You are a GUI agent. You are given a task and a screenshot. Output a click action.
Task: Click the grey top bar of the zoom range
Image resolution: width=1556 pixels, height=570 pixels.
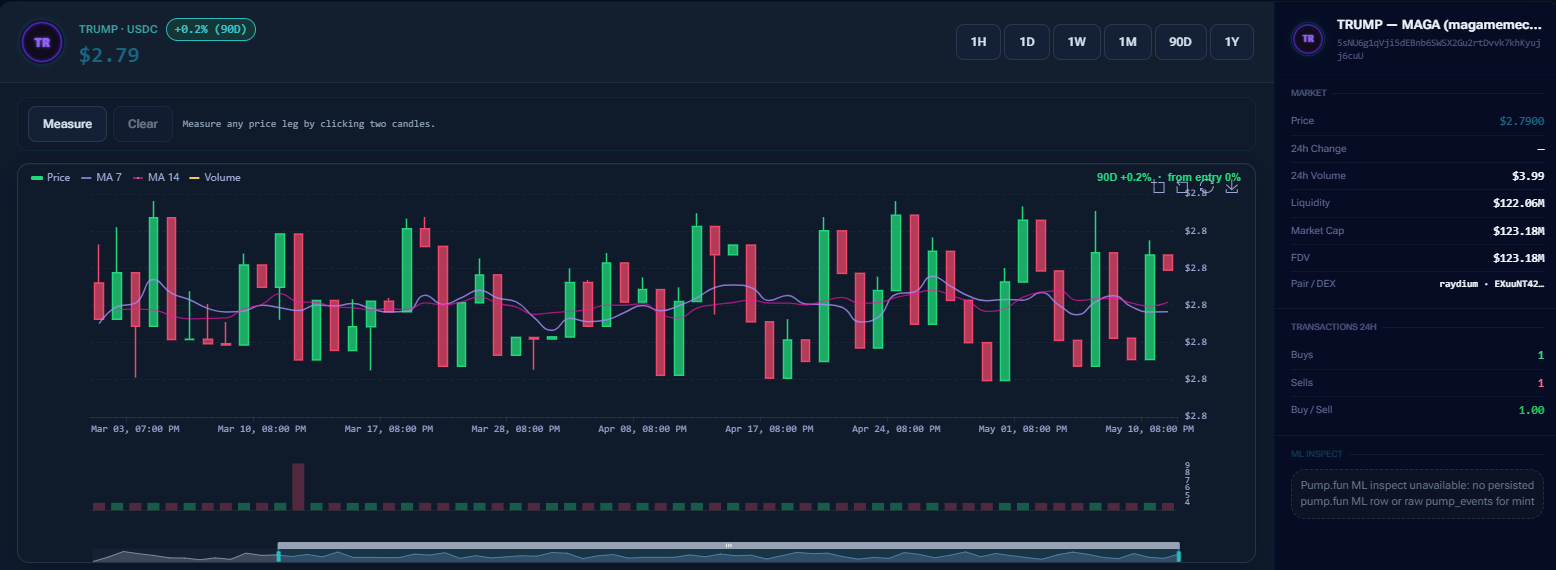click(x=728, y=545)
